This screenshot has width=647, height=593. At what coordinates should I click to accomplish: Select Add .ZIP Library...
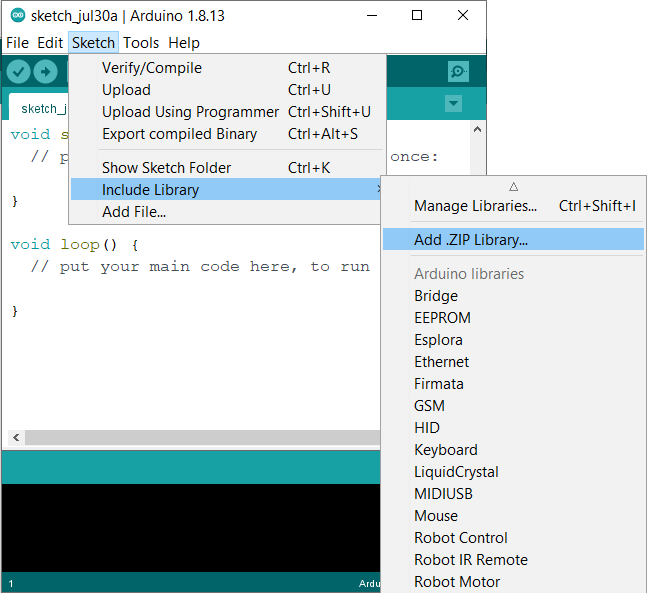[x=513, y=239]
